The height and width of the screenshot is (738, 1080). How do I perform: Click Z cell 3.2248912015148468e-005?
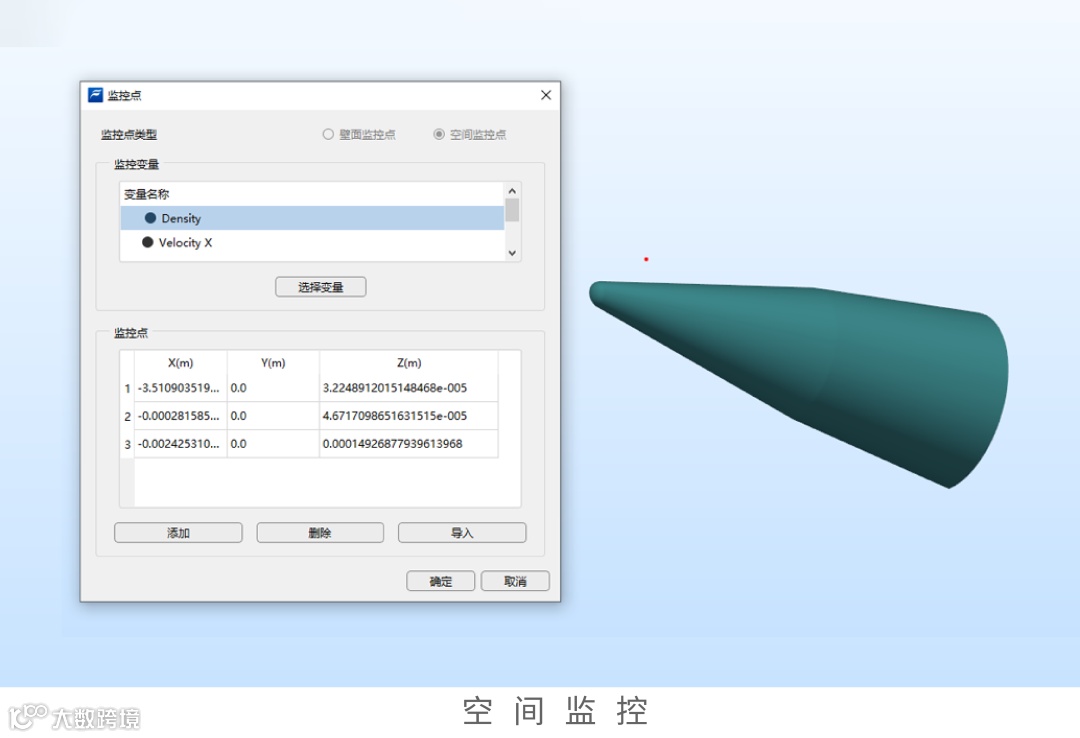tap(409, 388)
